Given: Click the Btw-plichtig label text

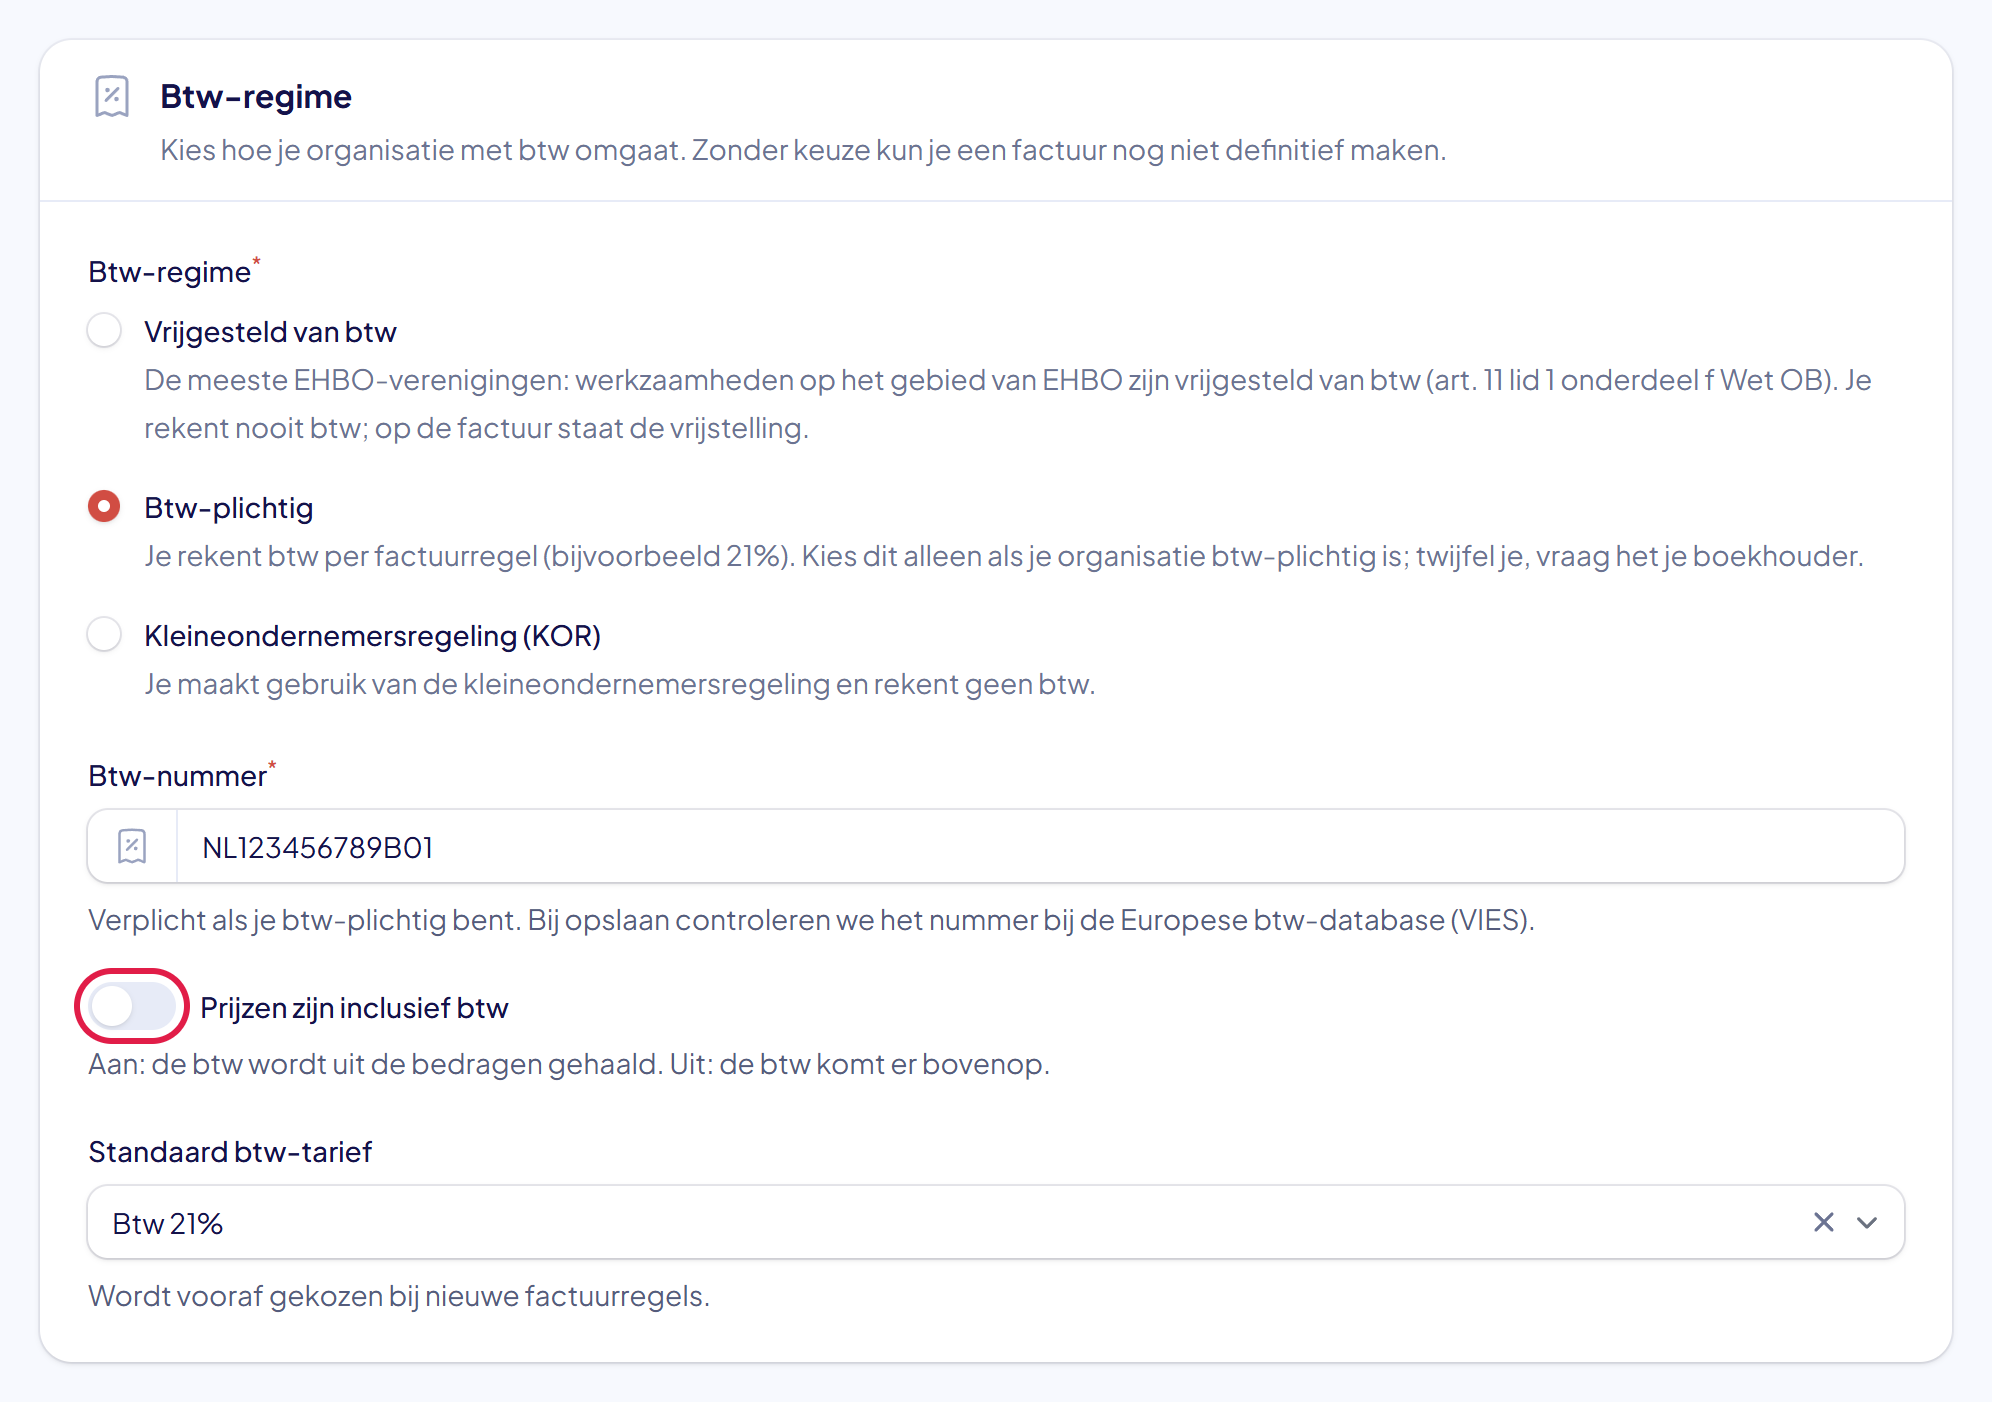Looking at the screenshot, I should [229, 507].
